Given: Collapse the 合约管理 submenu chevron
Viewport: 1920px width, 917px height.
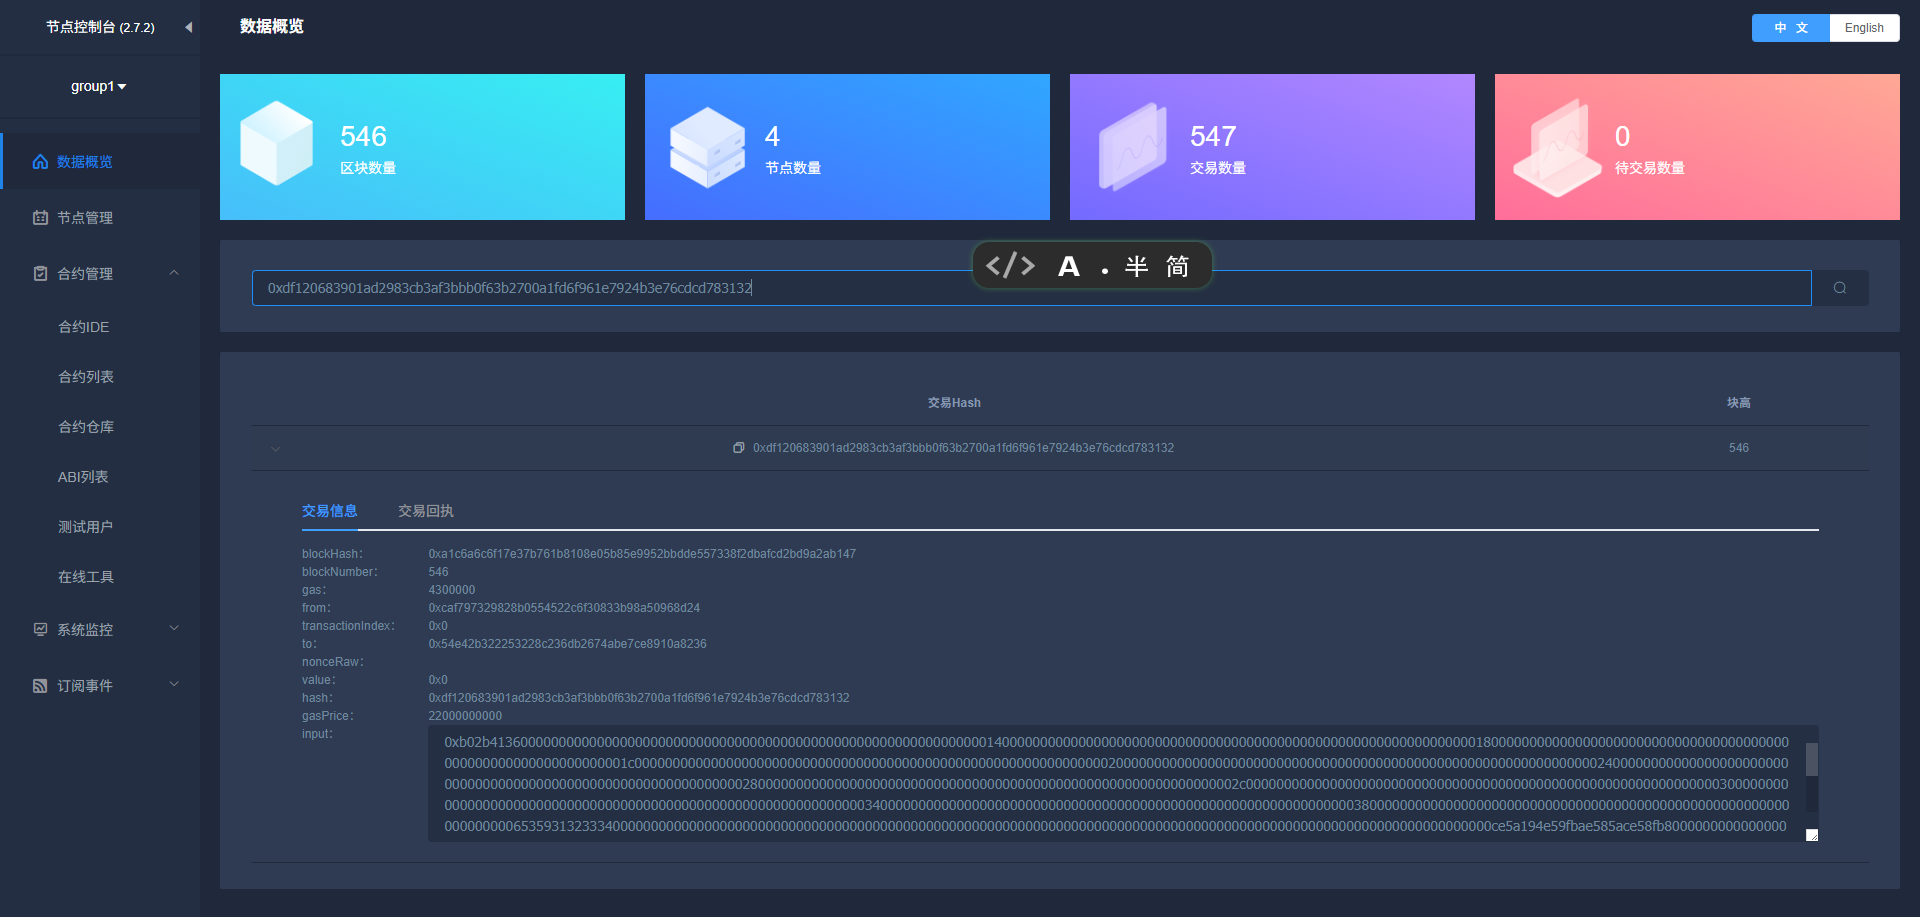Looking at the screenshot, I should coord(174,273).
